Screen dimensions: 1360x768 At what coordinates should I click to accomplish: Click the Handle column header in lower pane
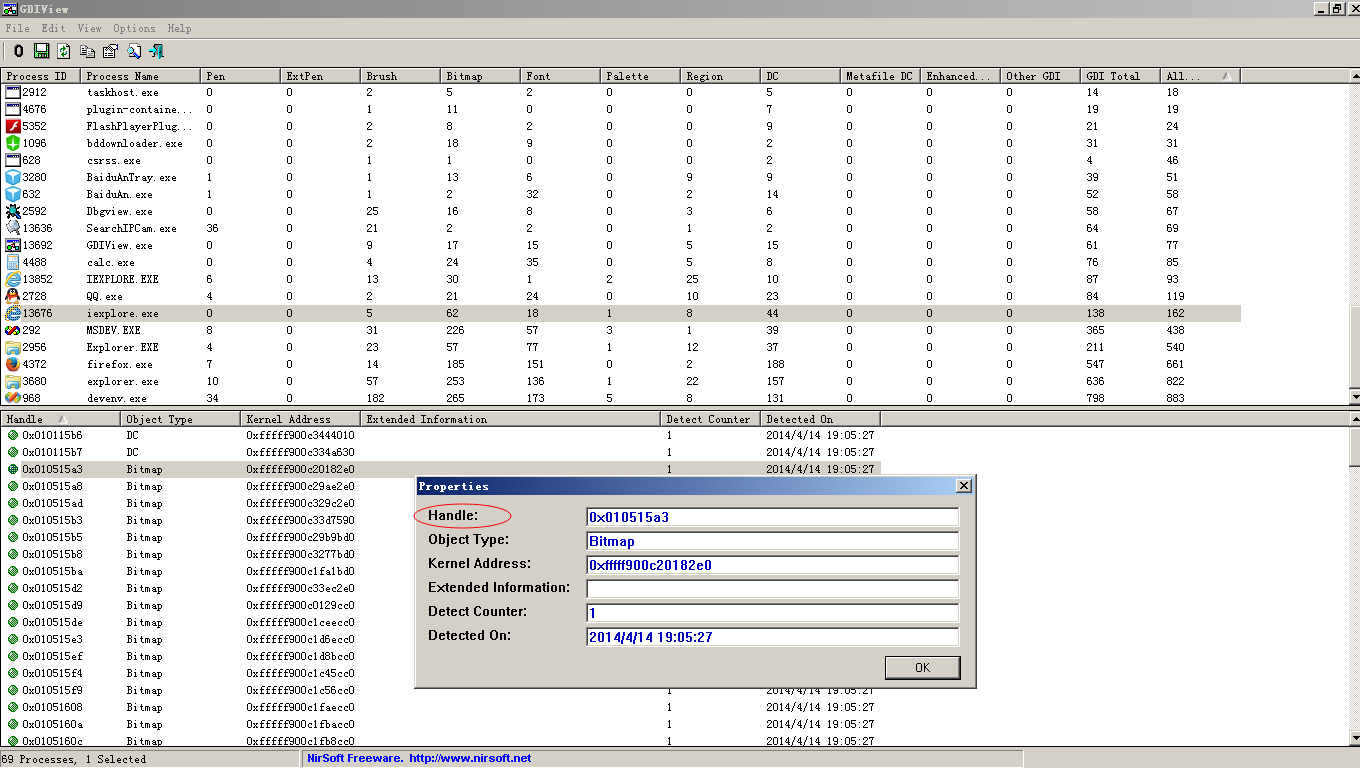coord(61,419)
